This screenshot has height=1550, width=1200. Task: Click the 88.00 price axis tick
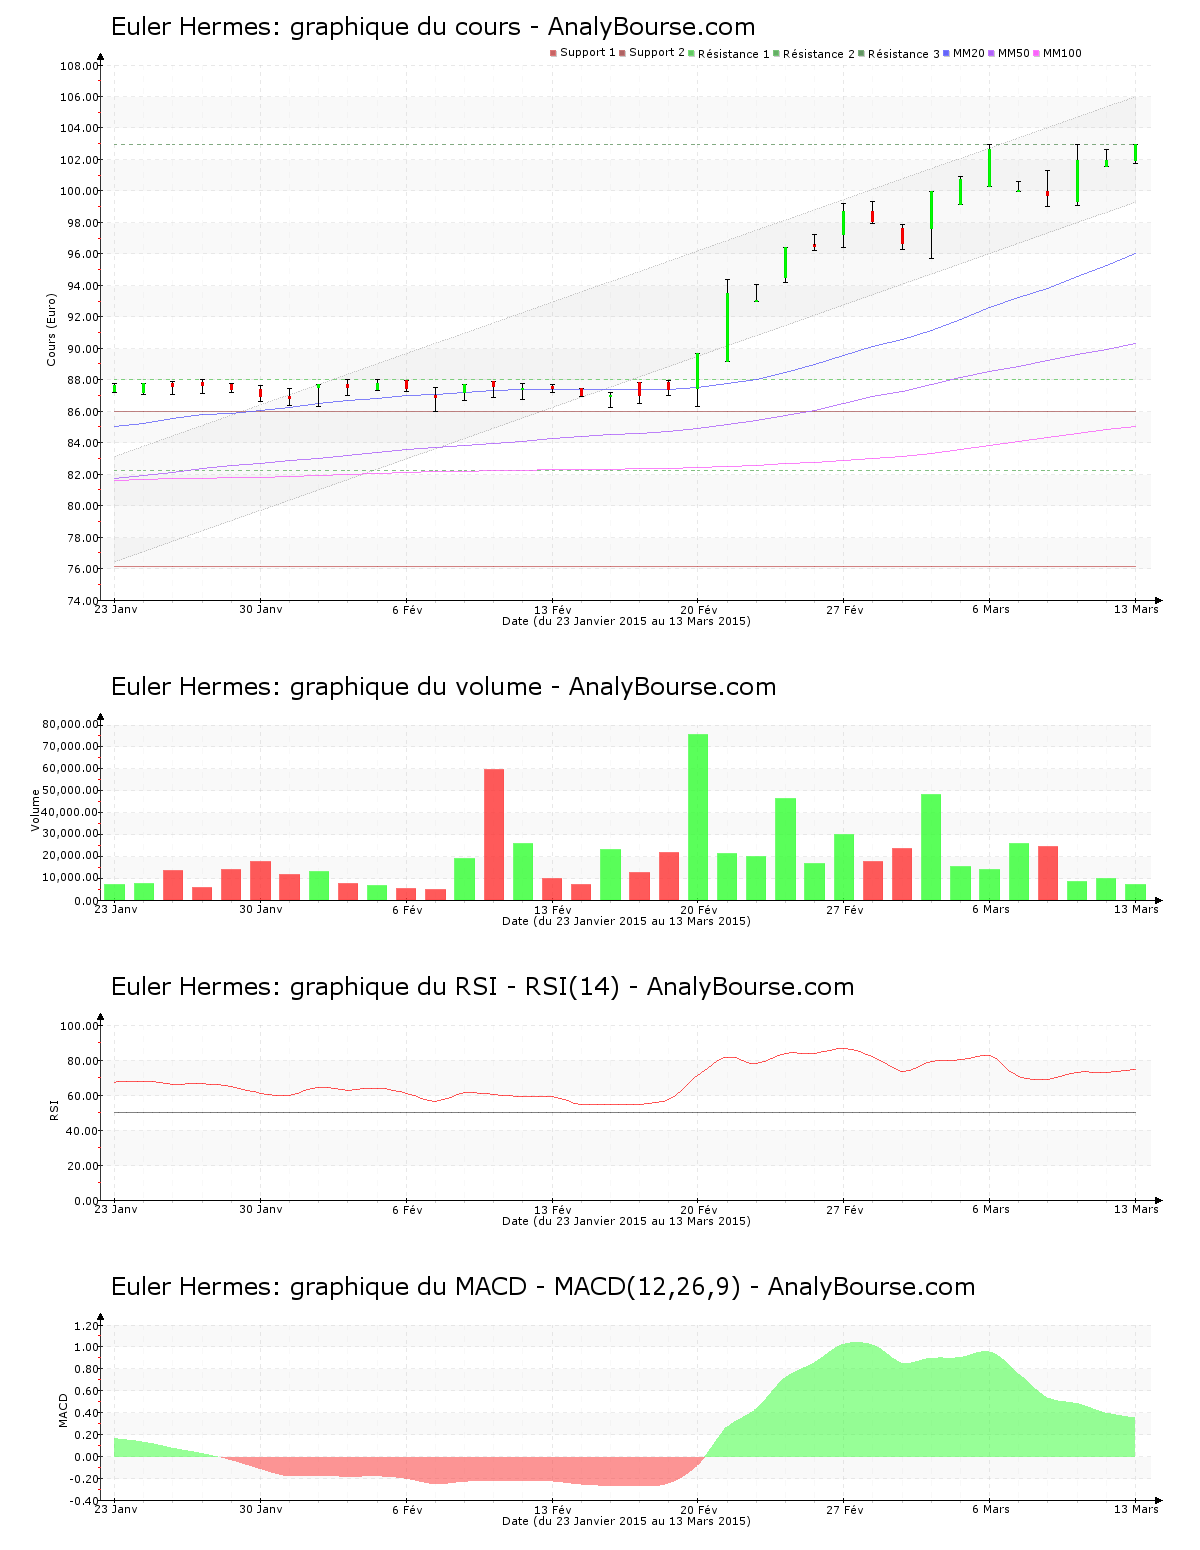click(82, 380)
